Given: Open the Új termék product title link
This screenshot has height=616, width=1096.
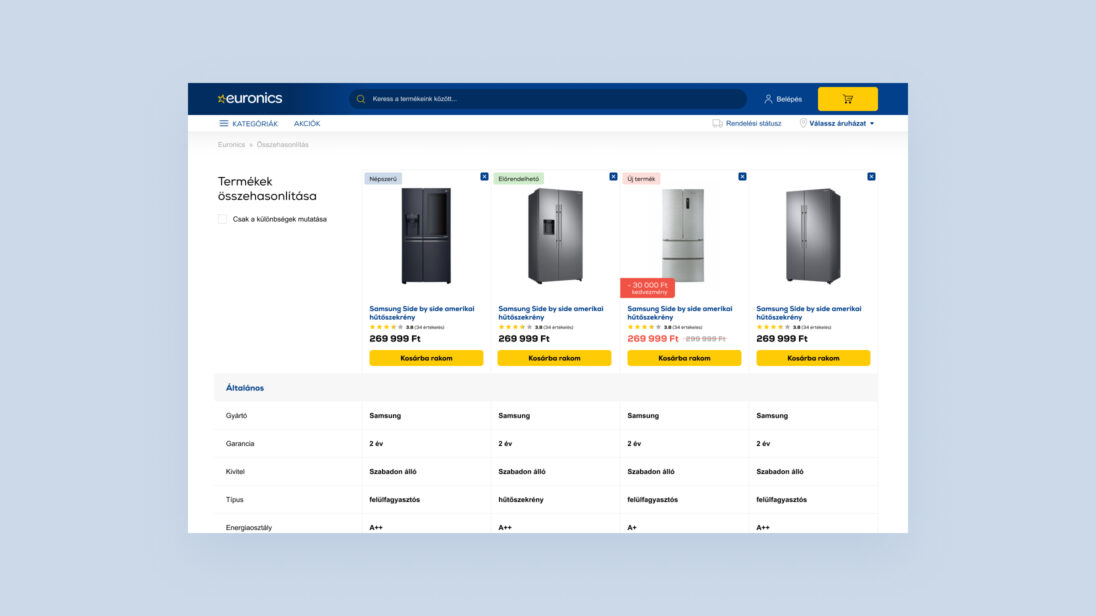Looking at the screenshot, I should (x=679, y=313).
